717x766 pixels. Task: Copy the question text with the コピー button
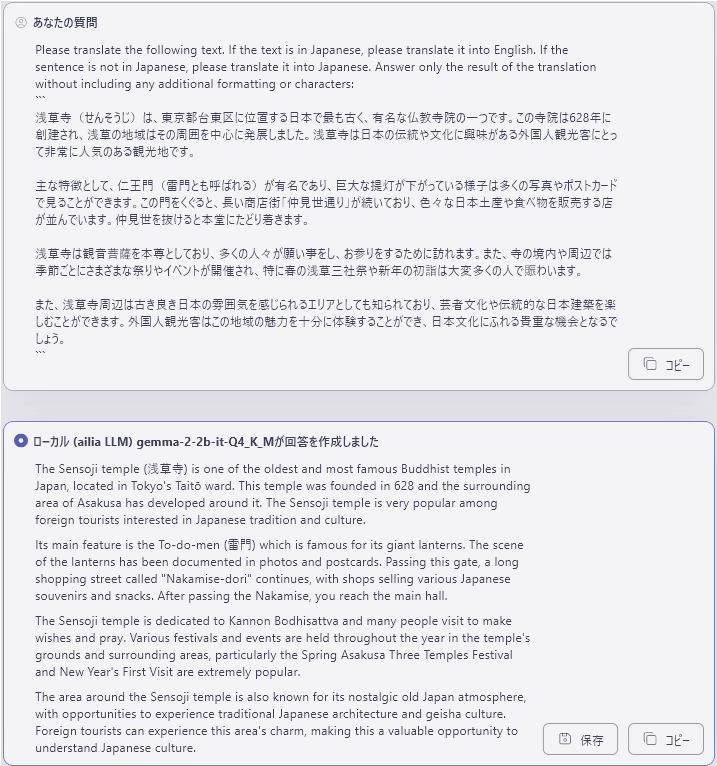666,364
